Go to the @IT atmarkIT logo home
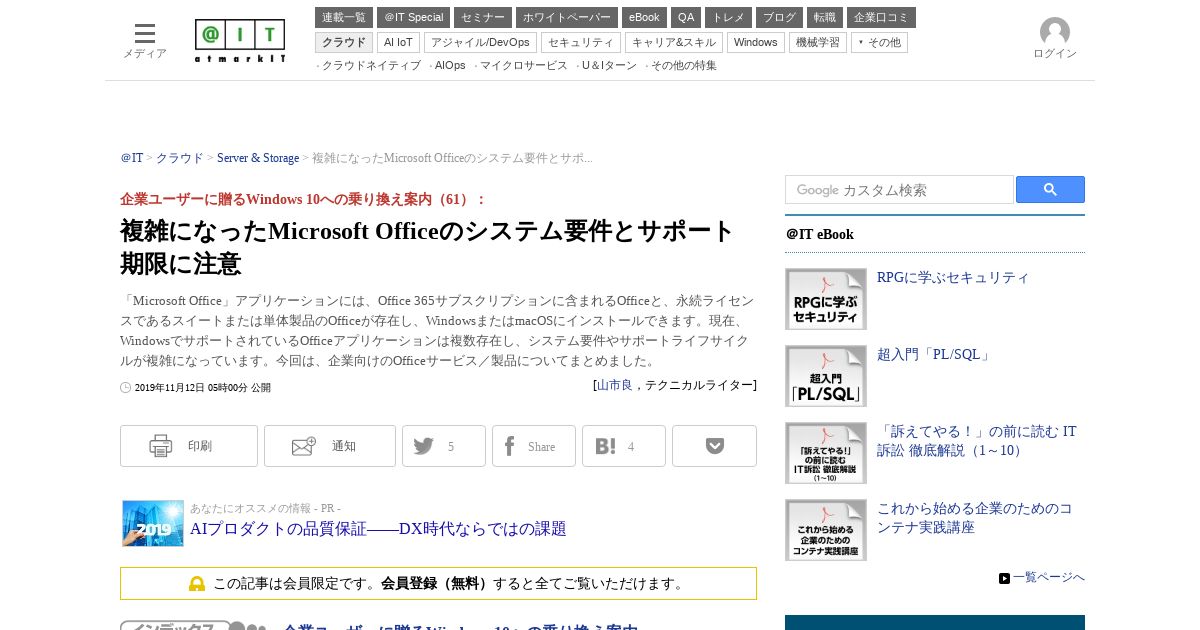The height and width of the screenshot is (630, 1200). [240, 41]
